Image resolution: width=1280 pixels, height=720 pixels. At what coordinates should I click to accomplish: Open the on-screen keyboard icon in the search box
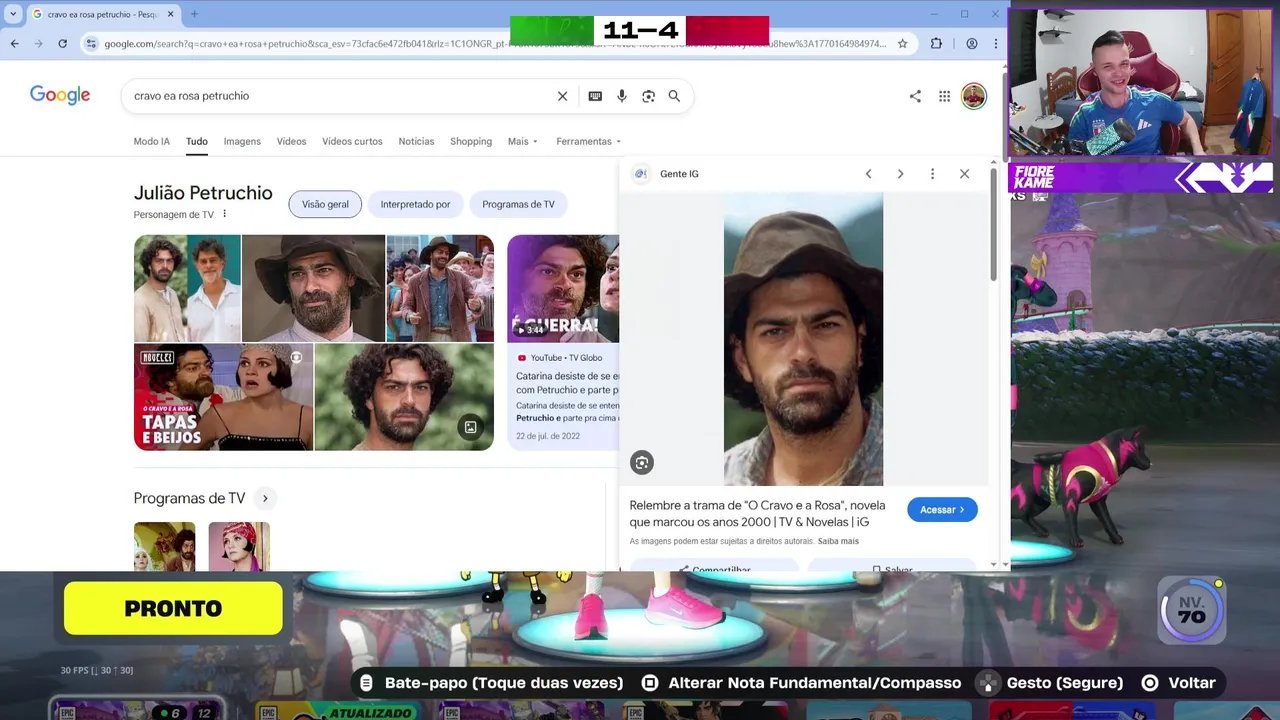[x=595, y=96]
